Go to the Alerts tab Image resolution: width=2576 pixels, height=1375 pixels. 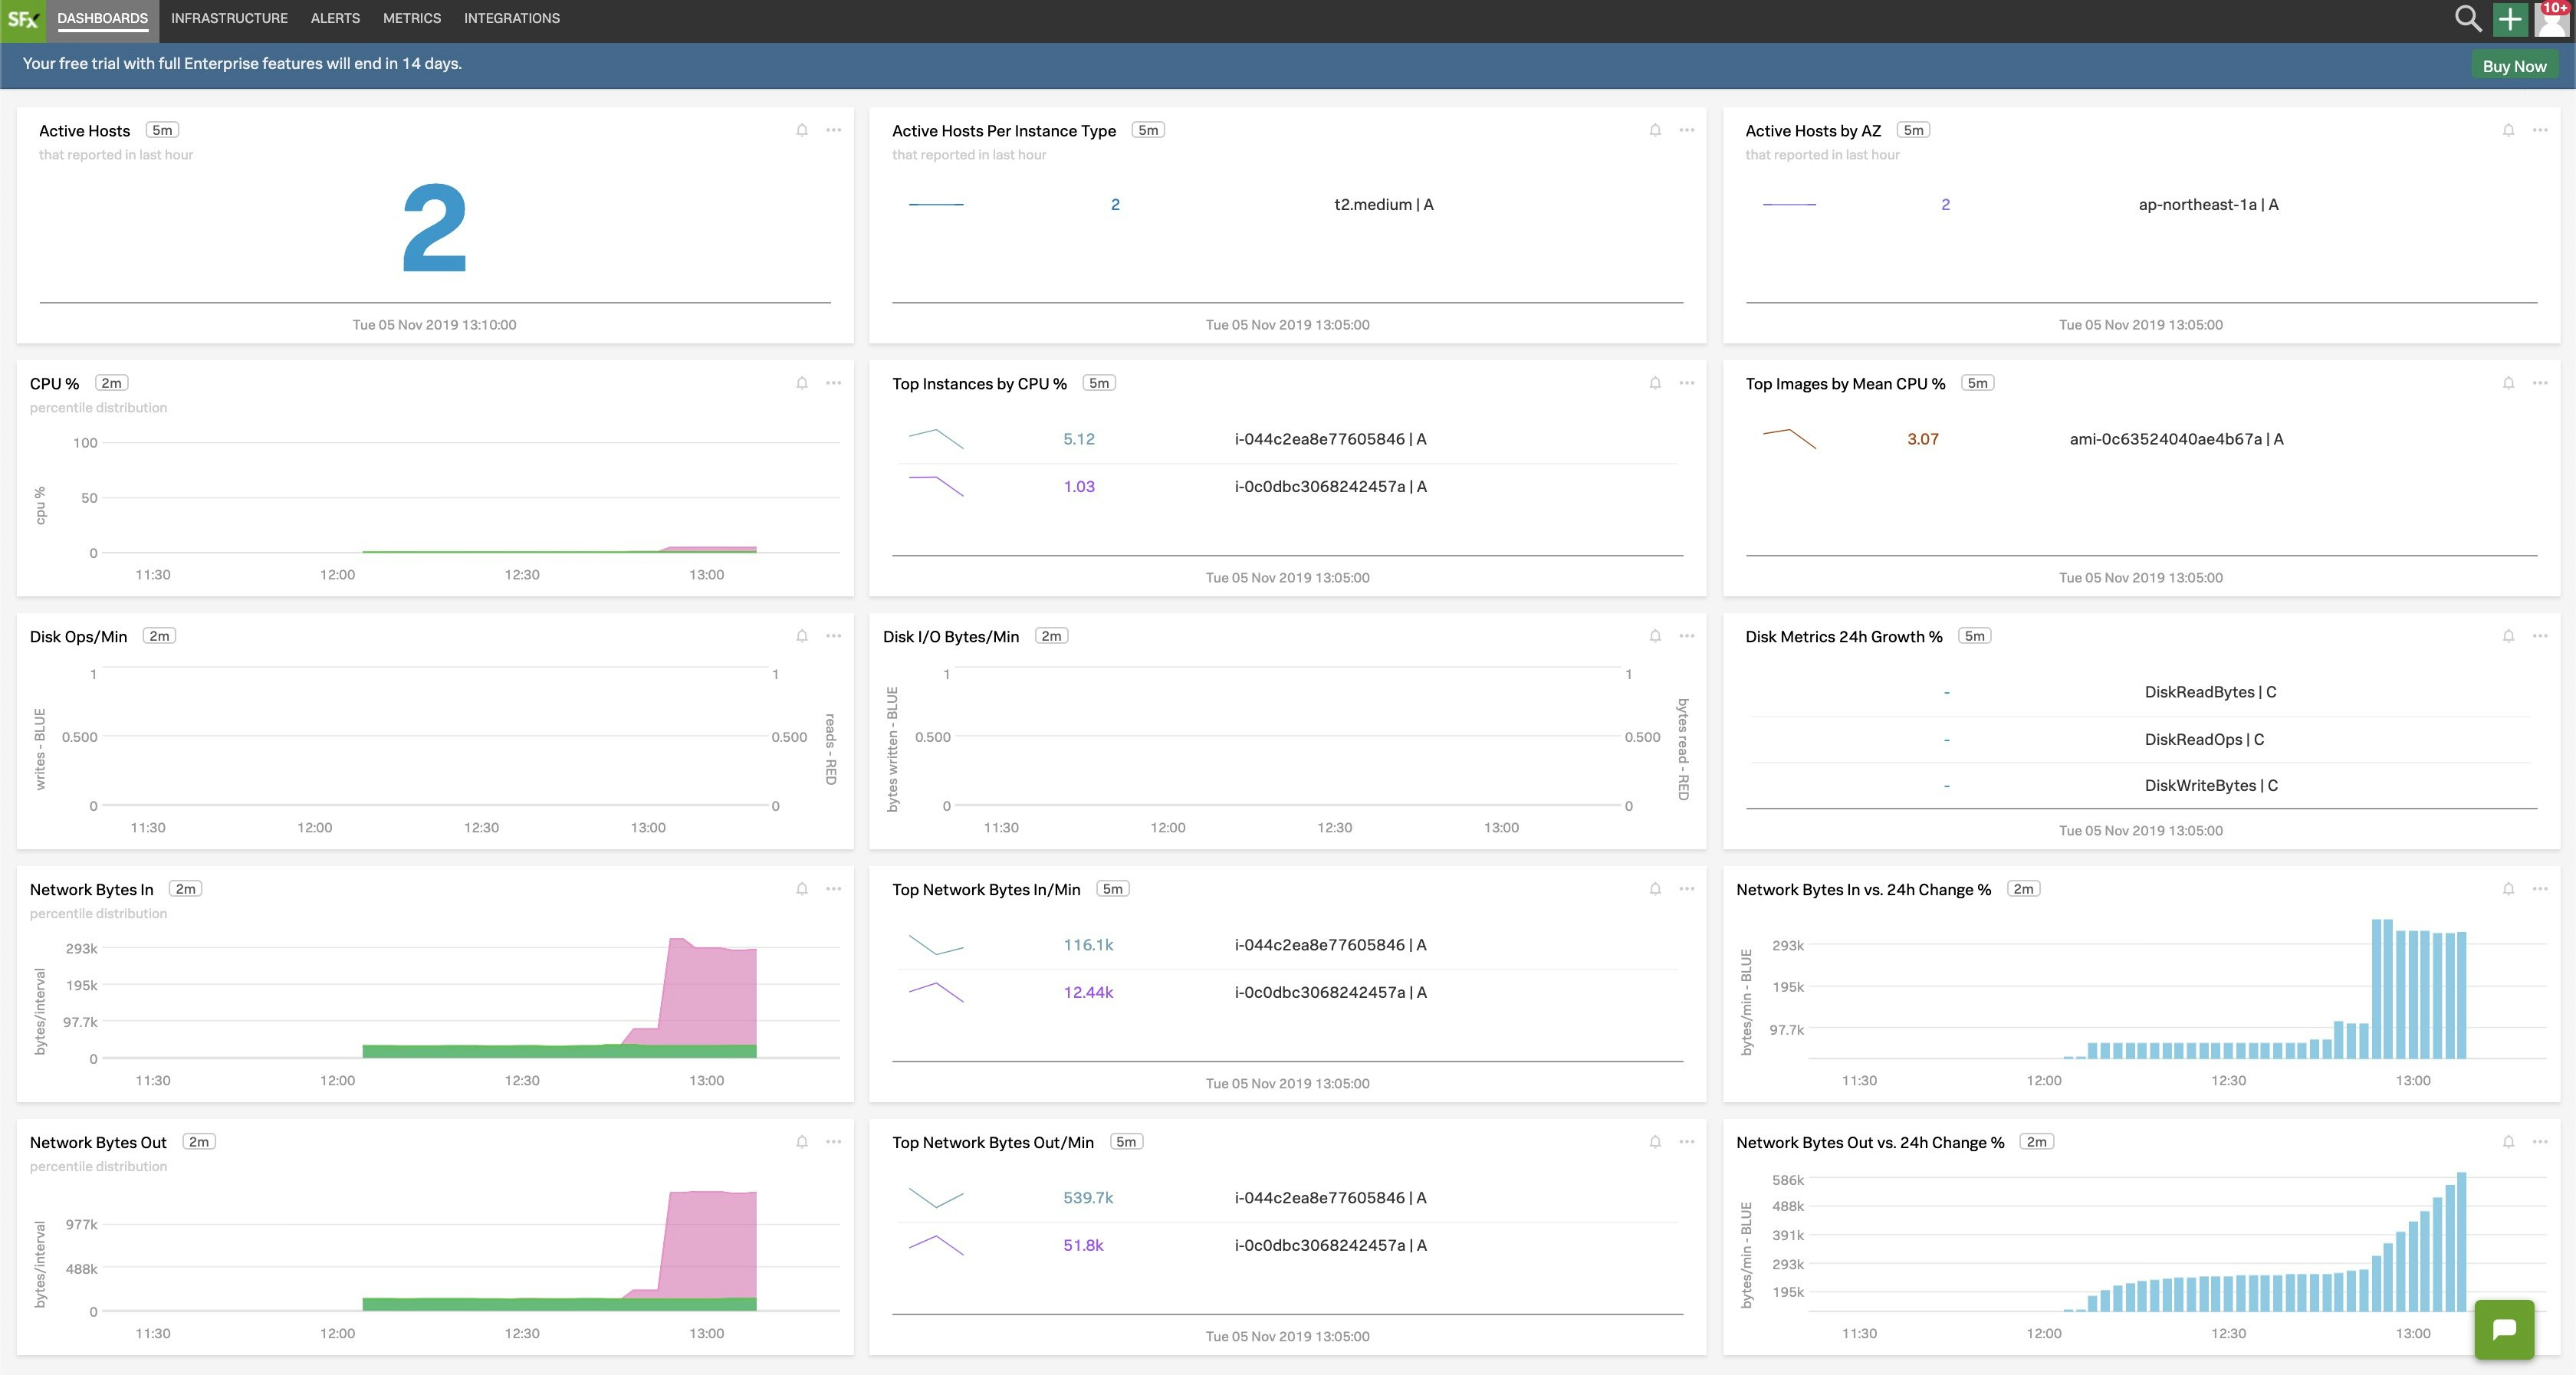(x=335, y=19)
